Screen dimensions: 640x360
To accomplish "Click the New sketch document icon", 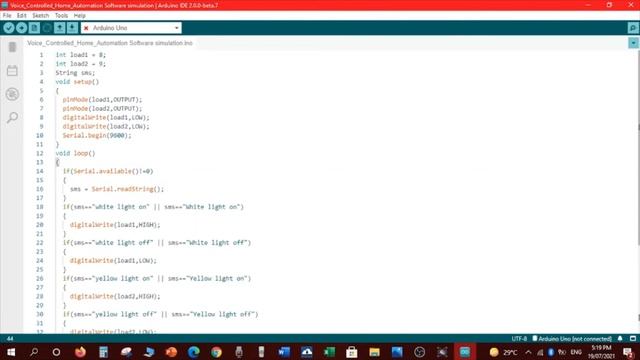I will tap(34, 28).
